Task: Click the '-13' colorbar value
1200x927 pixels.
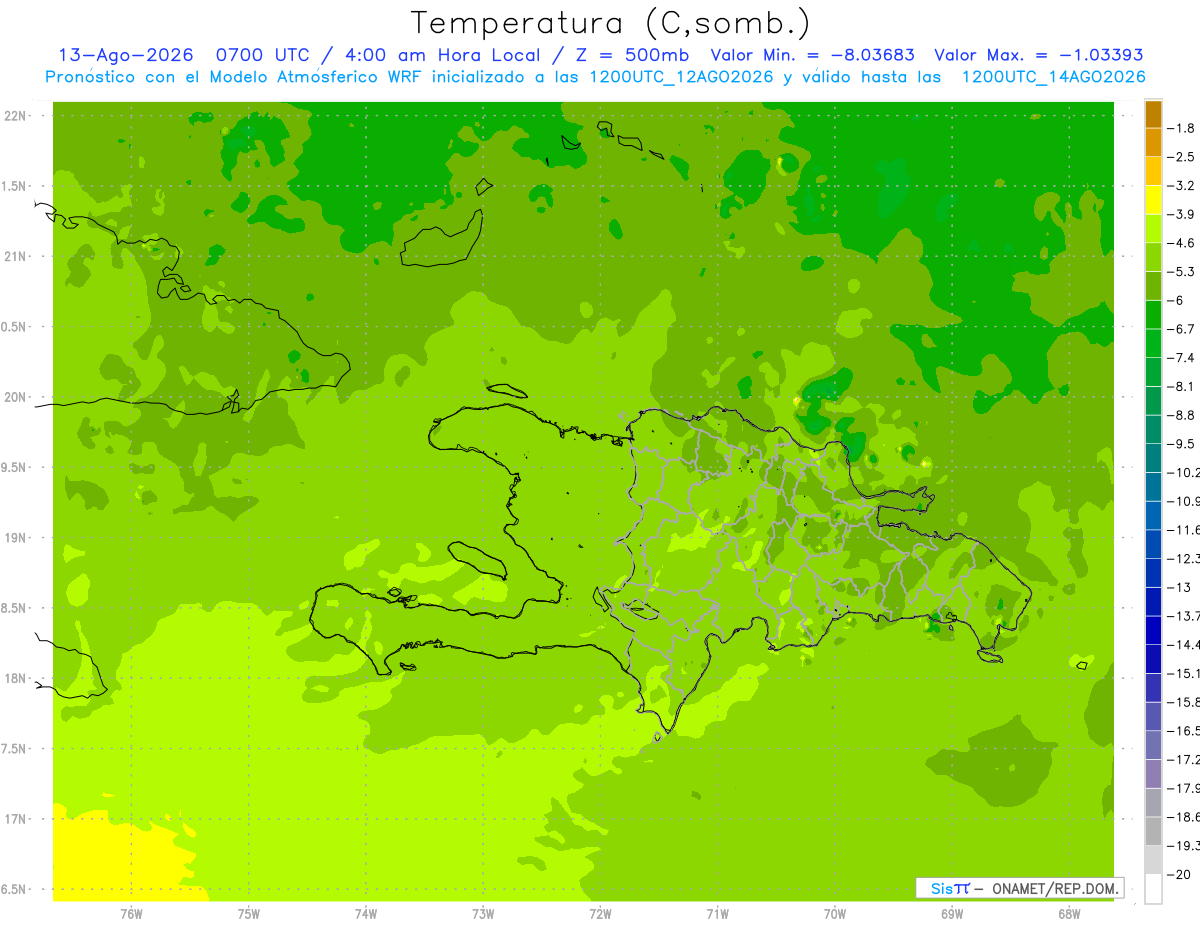Action: (1180, 587)
